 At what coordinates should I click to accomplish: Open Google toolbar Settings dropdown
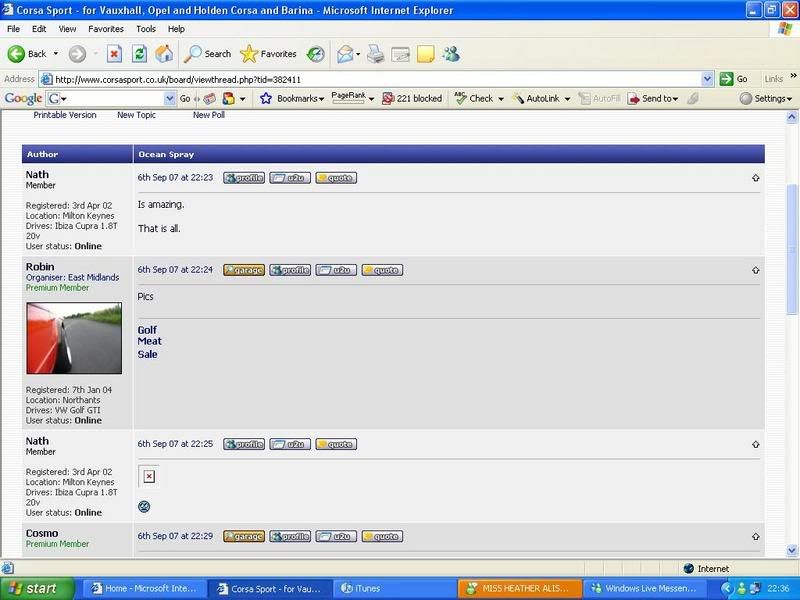tap(766, 98)
